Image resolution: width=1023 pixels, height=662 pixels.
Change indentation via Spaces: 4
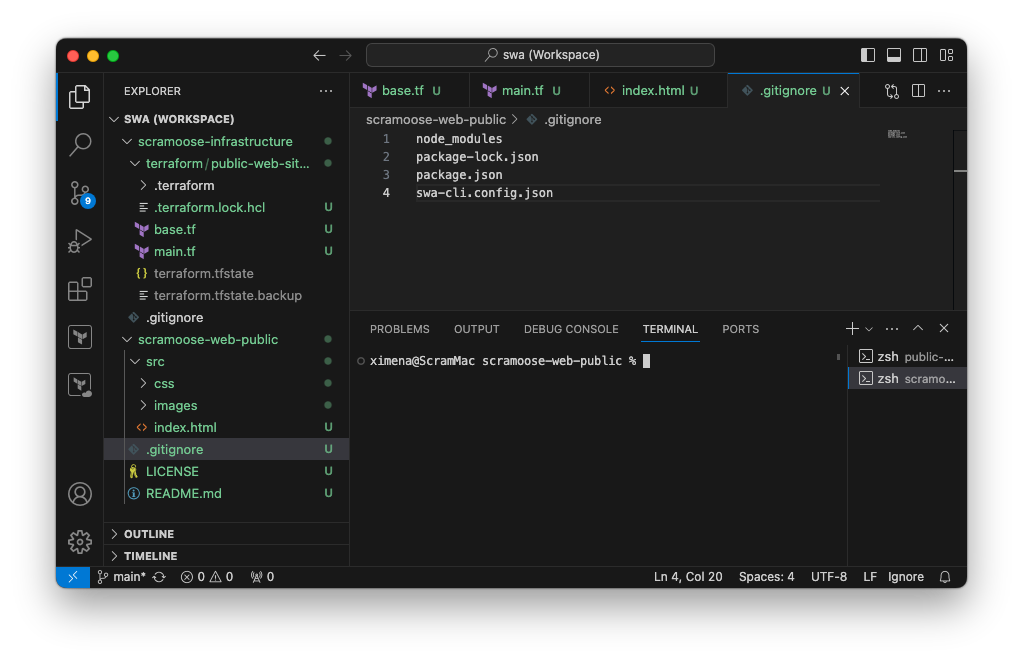(x=767, y=577)
